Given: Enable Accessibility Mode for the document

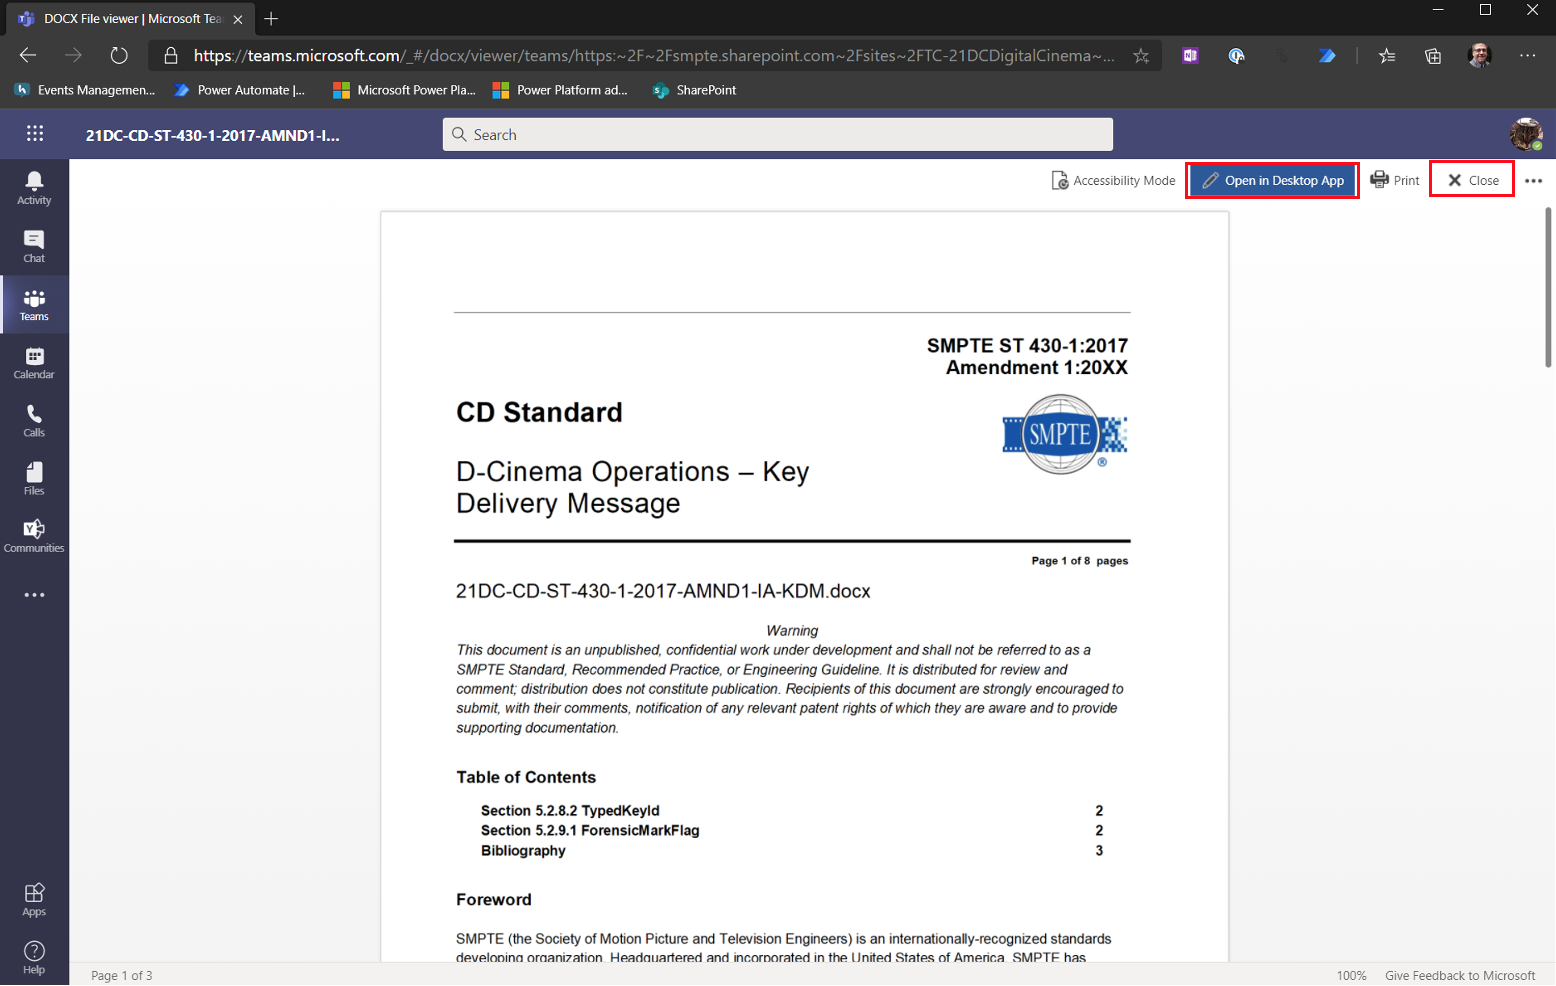Looking at the screenshot, I should [1112, 180].
